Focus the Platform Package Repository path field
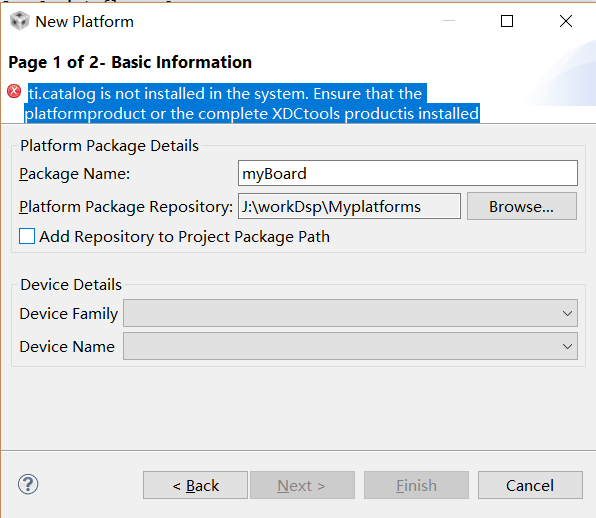Viewport: 596px width, 518px height. point(349,206)
